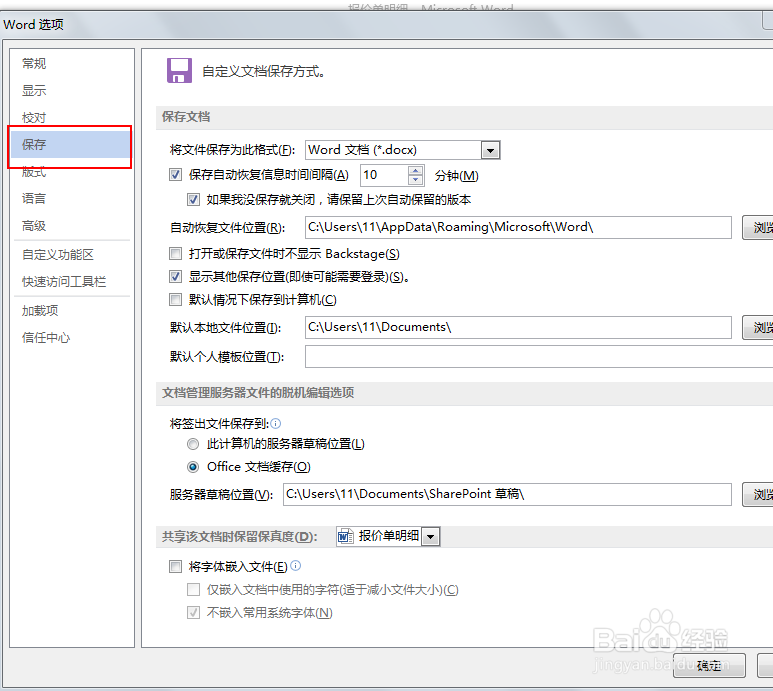This screenshot has width=773, height=691.
Task: Click the 自动恢复文件位置 path field
Action: (518, 227)
